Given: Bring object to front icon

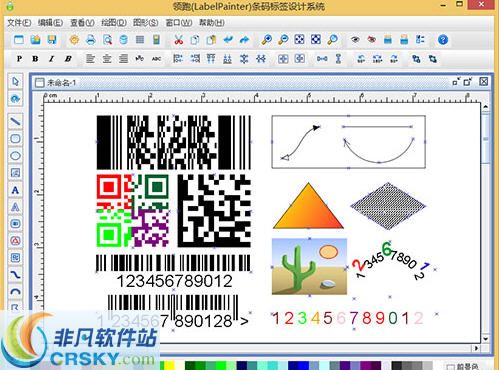Looking at the screenshot, I should [416, 59].
